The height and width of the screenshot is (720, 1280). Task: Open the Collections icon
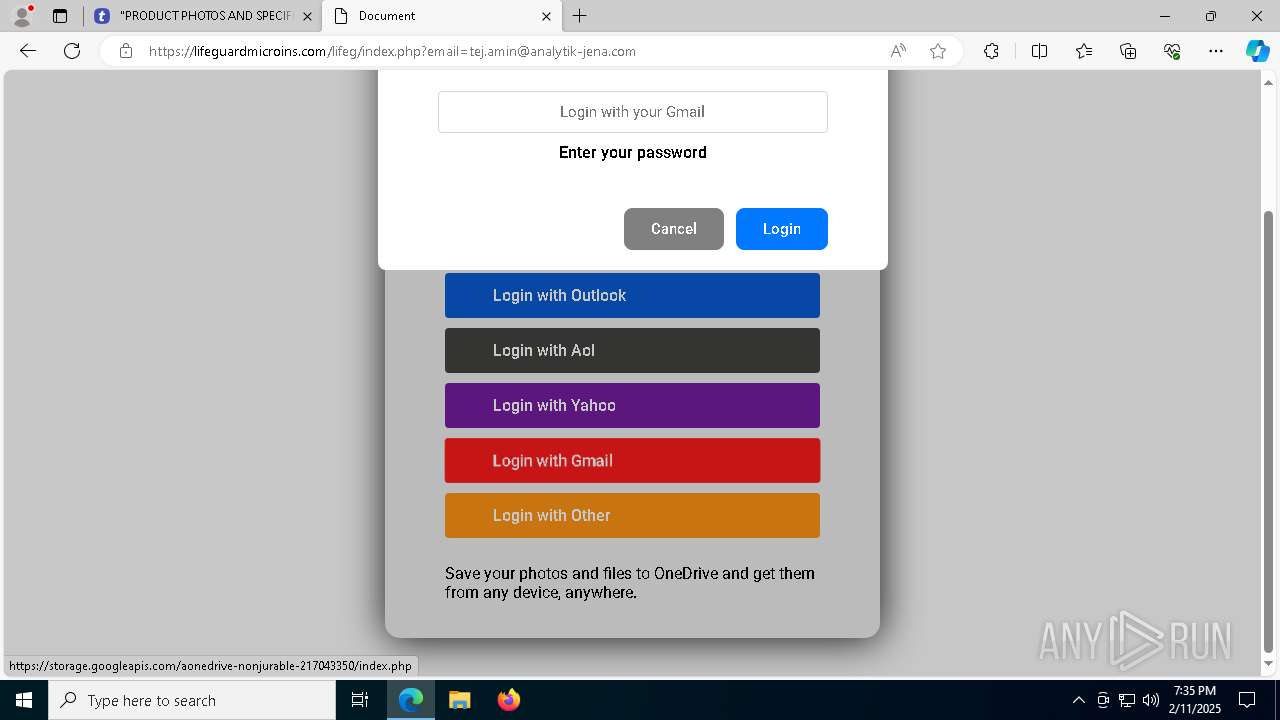coord(1128,51)
